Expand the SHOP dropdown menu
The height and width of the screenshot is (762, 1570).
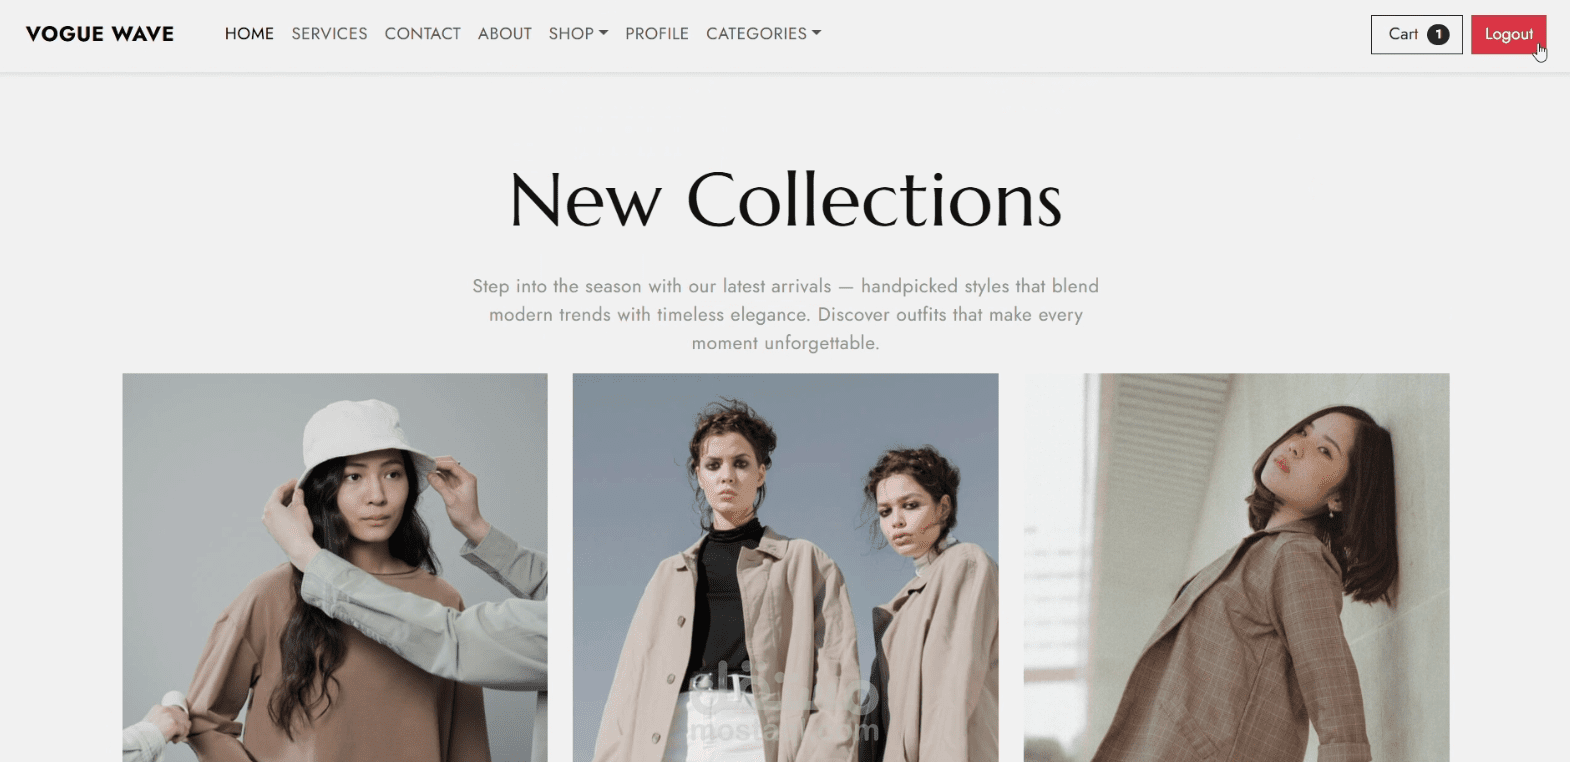(578, 34)
